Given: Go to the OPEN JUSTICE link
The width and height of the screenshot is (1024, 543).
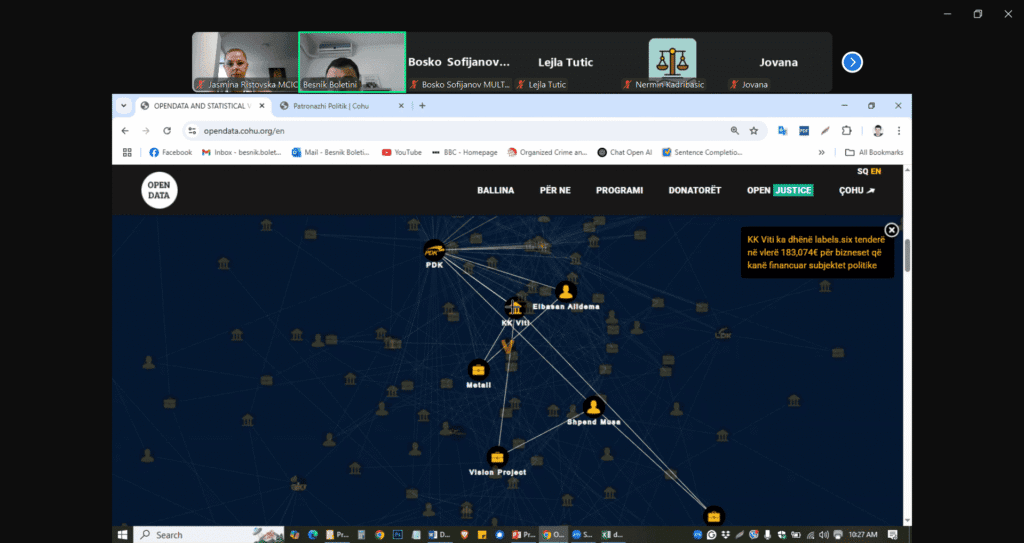Looking at the screenshot, I should 779,190.
